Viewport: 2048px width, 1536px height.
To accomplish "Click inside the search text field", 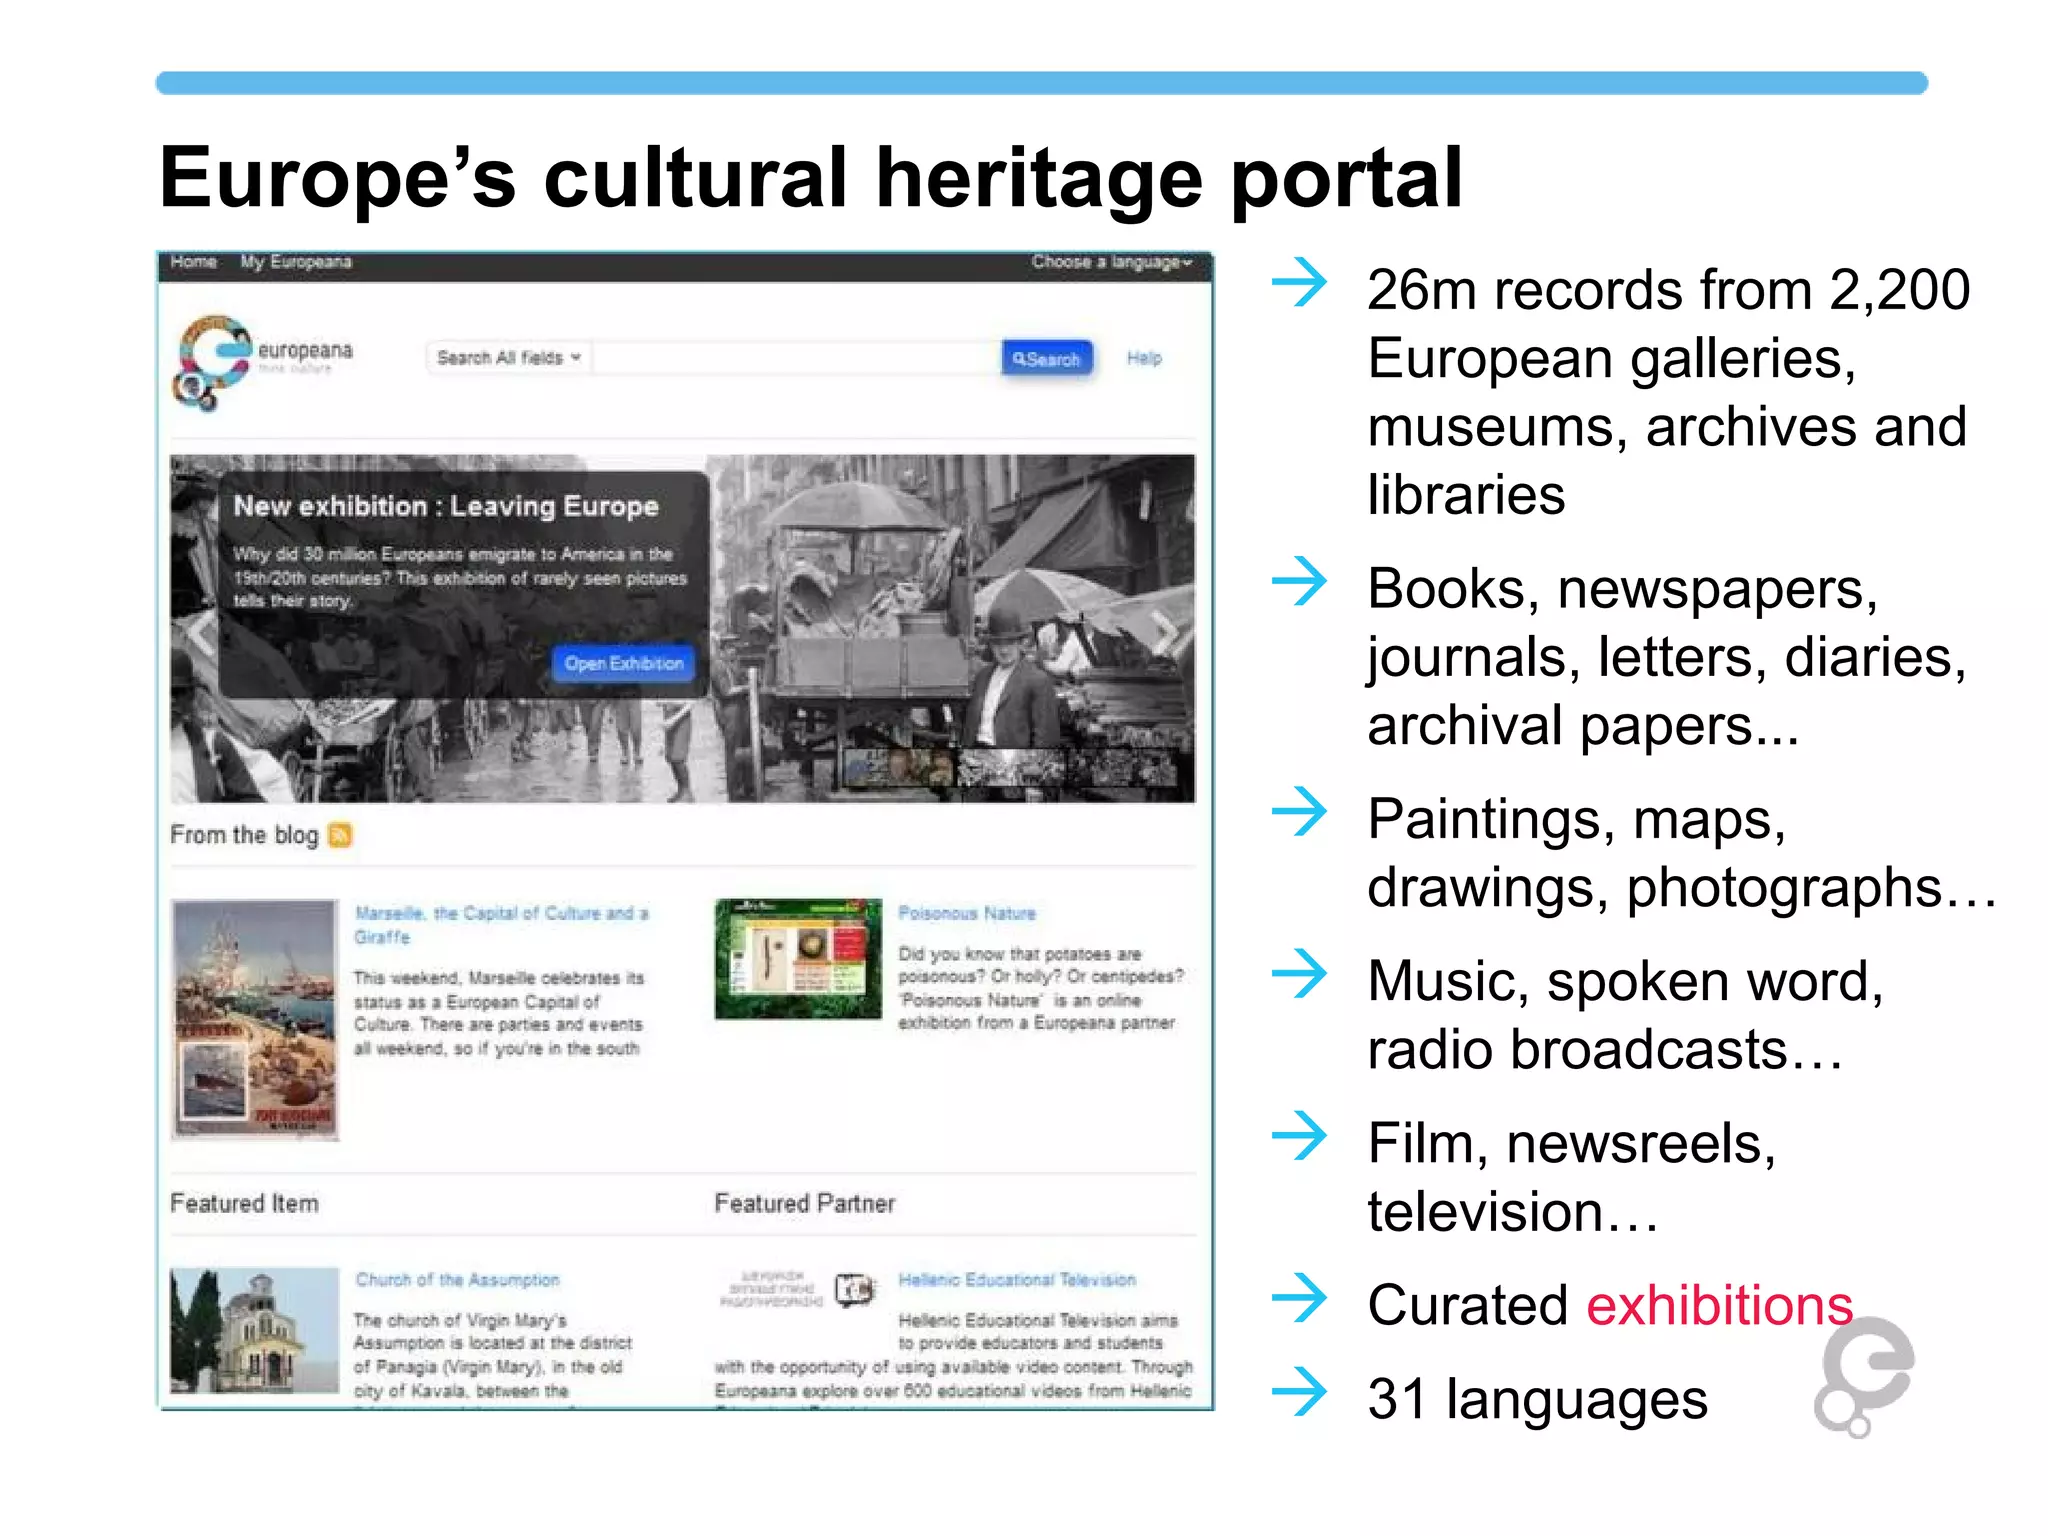I will [797, 358].
